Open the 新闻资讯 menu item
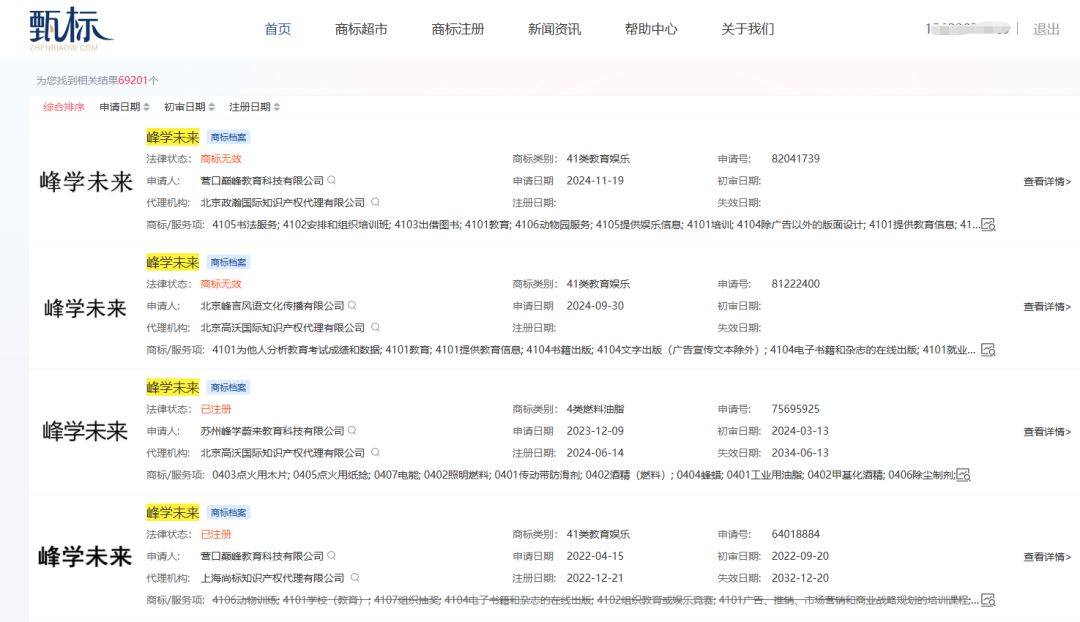The width and height of the screenshot is (1080, 622). click(x=554, y=29)
